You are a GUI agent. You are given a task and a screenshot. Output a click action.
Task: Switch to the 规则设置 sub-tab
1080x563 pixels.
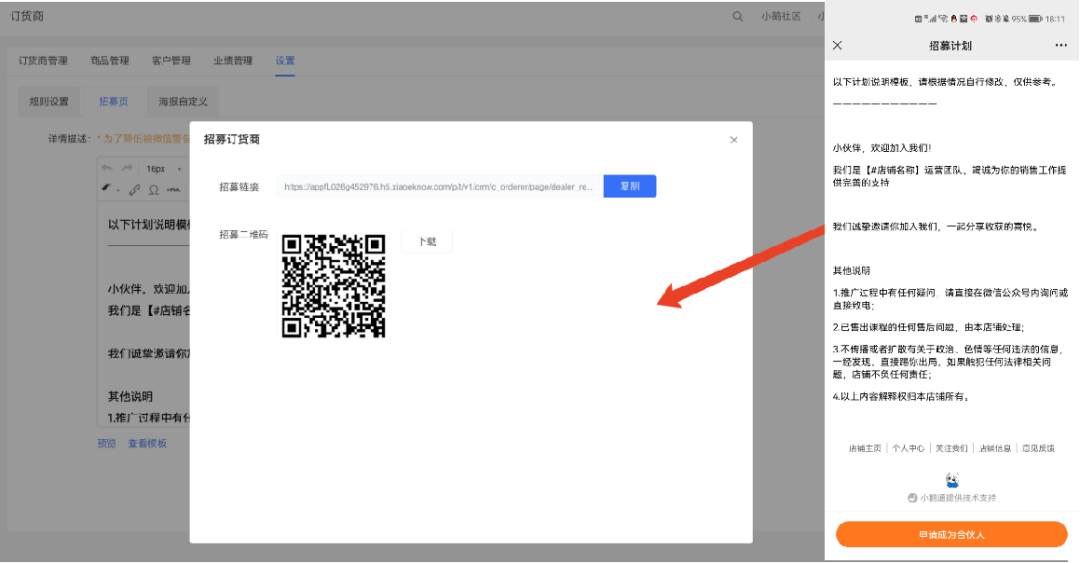point(49,101)
